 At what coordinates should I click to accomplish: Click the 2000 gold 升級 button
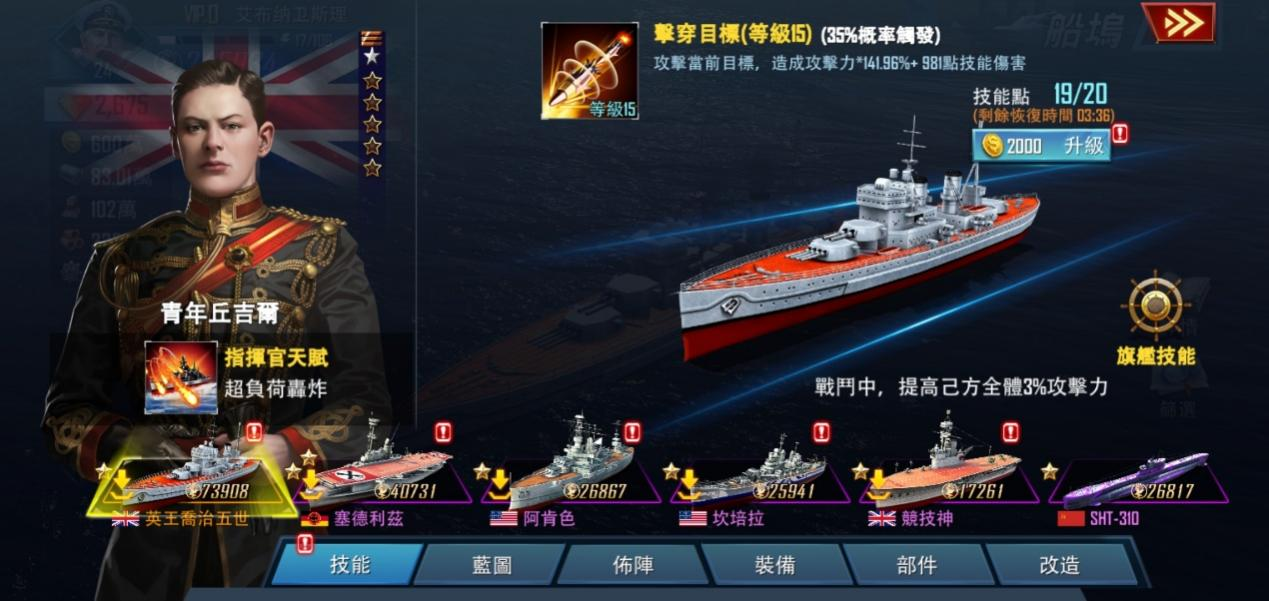tap(1042, 146)
